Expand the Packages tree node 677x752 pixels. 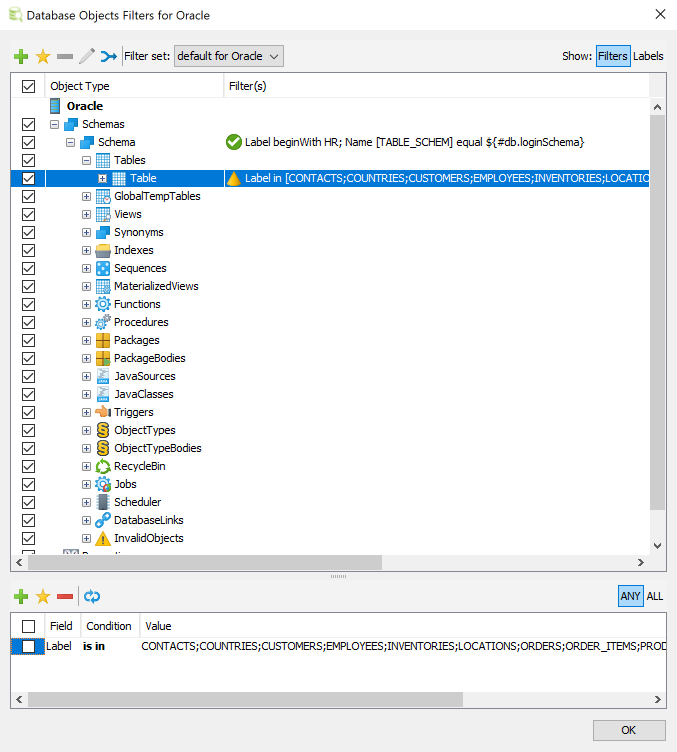pos(86,340)
